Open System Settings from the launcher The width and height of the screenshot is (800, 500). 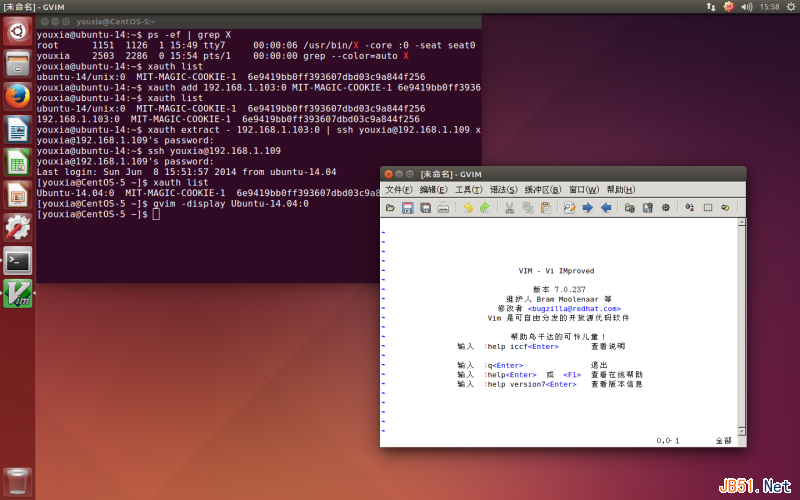(18, 228)
